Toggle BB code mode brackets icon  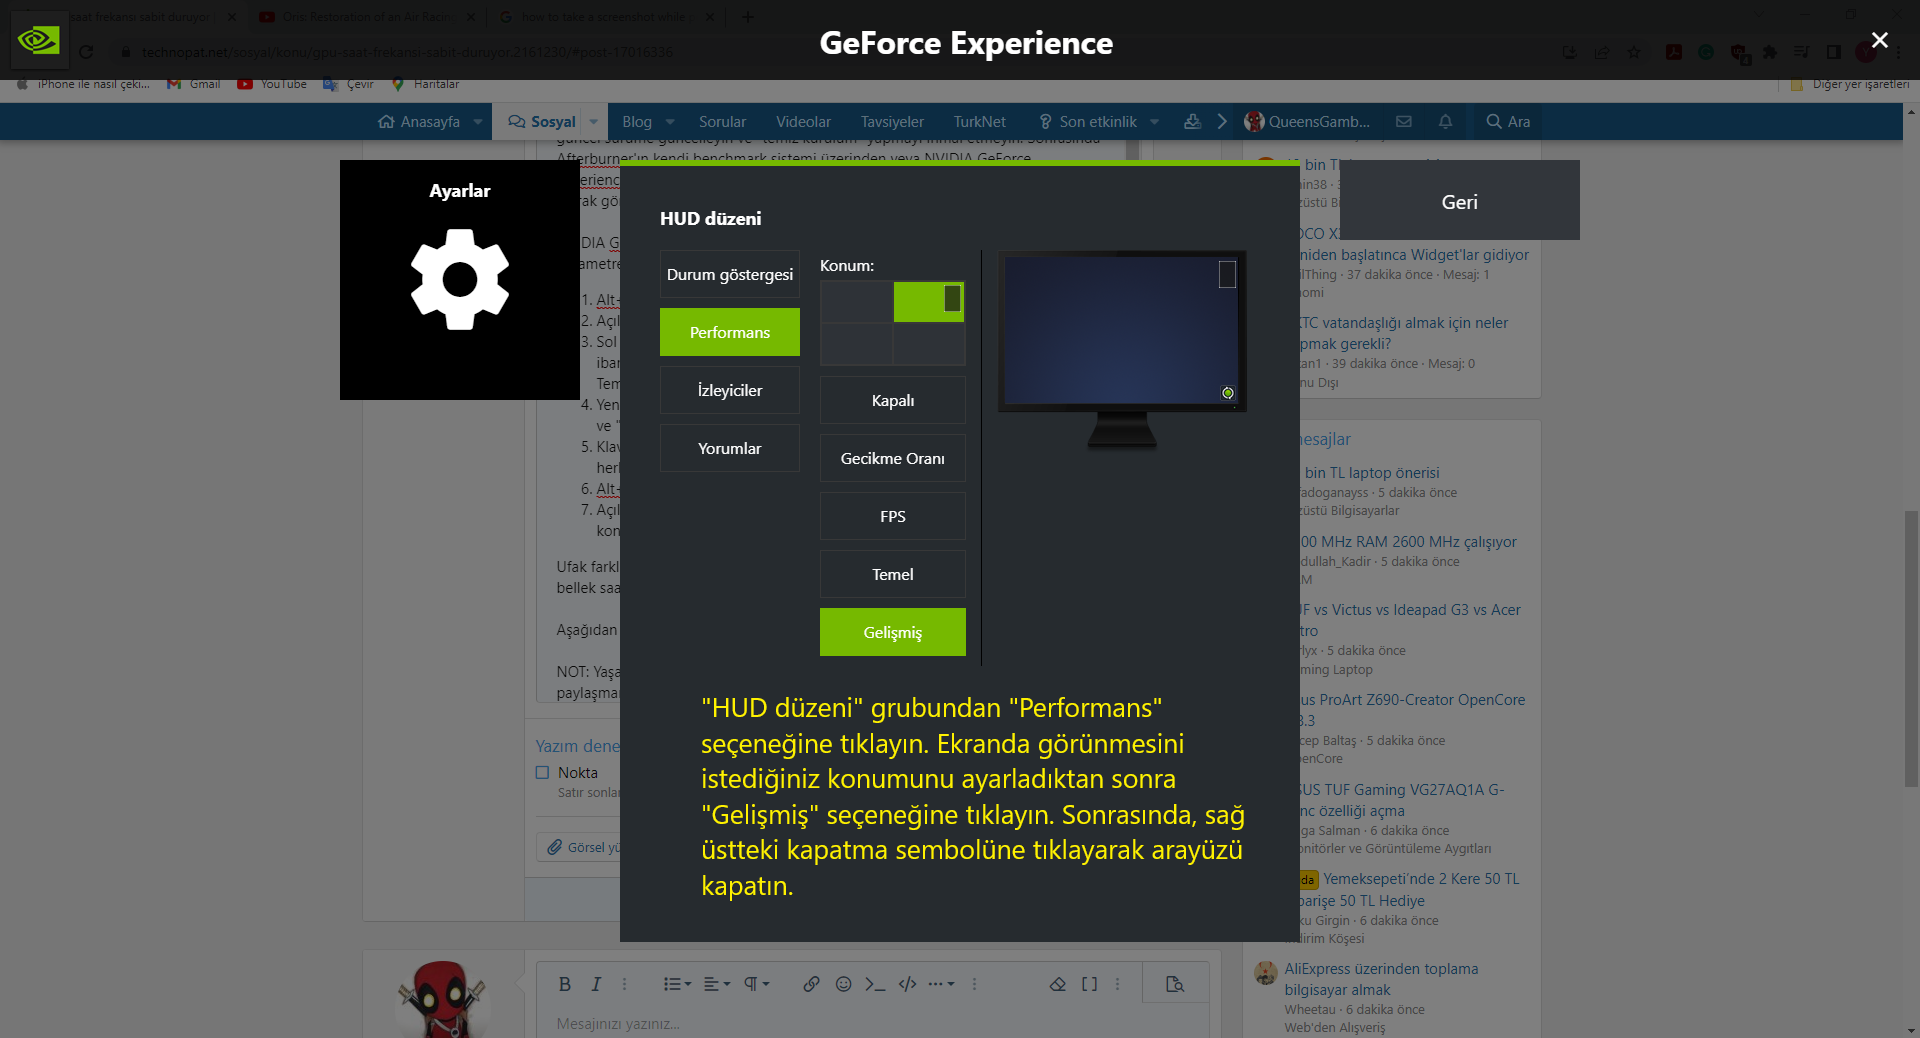pos(1089,984)
